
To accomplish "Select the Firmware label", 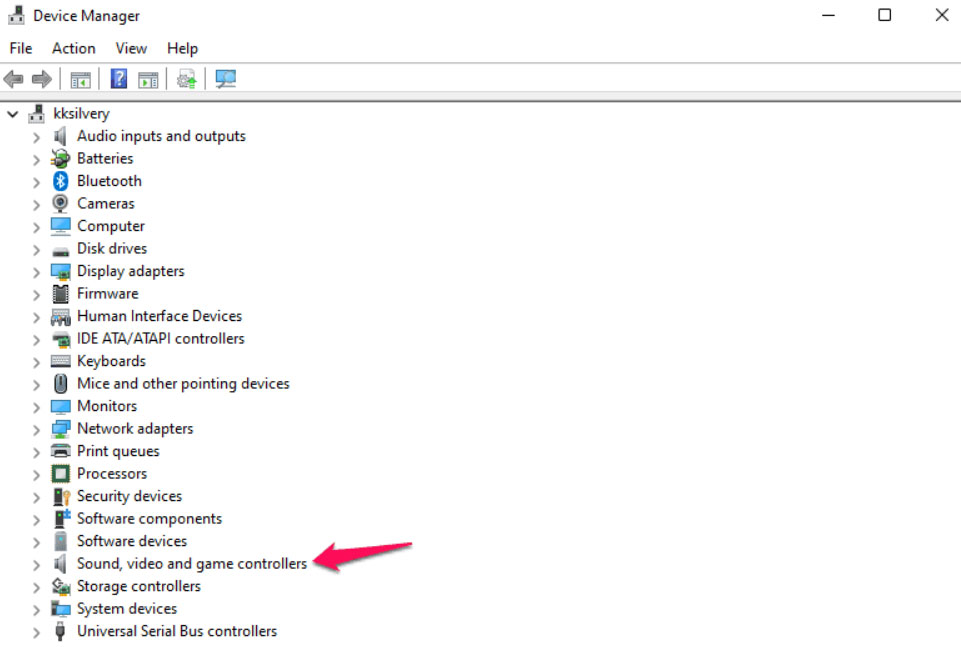I will tap(108, 293).
